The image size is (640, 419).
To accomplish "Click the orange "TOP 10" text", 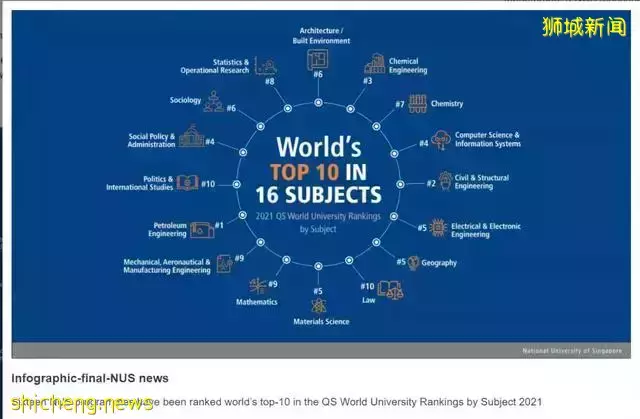I will point(304,172).
